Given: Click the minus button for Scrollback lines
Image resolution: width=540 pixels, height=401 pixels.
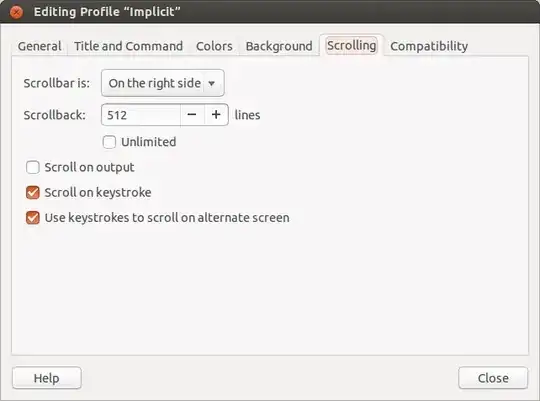Looking at the screenshot, I should pos(192,115).
